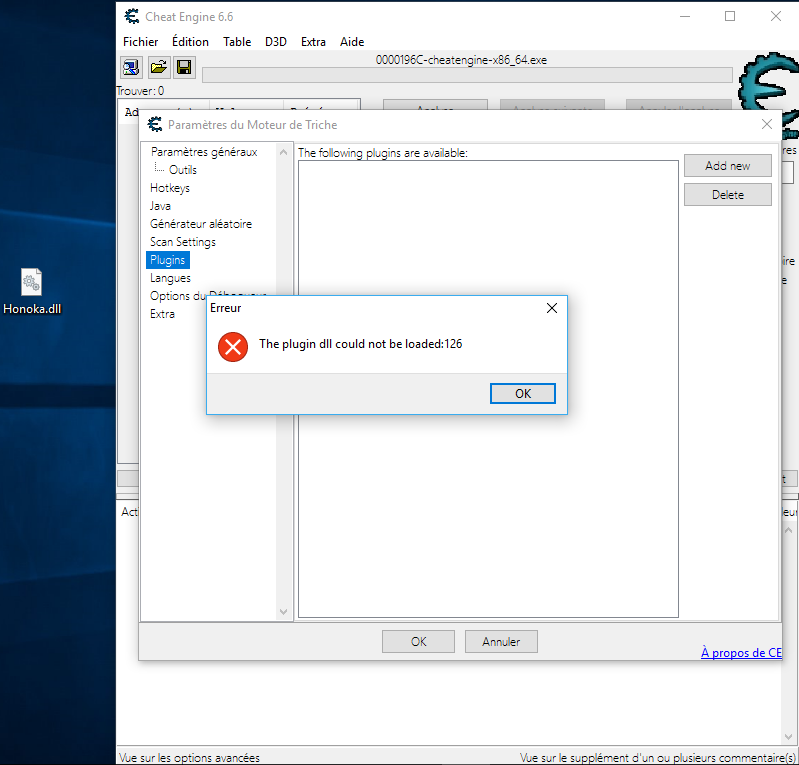
Task: Click the save floppy disk icon
Action: point(184,67)
